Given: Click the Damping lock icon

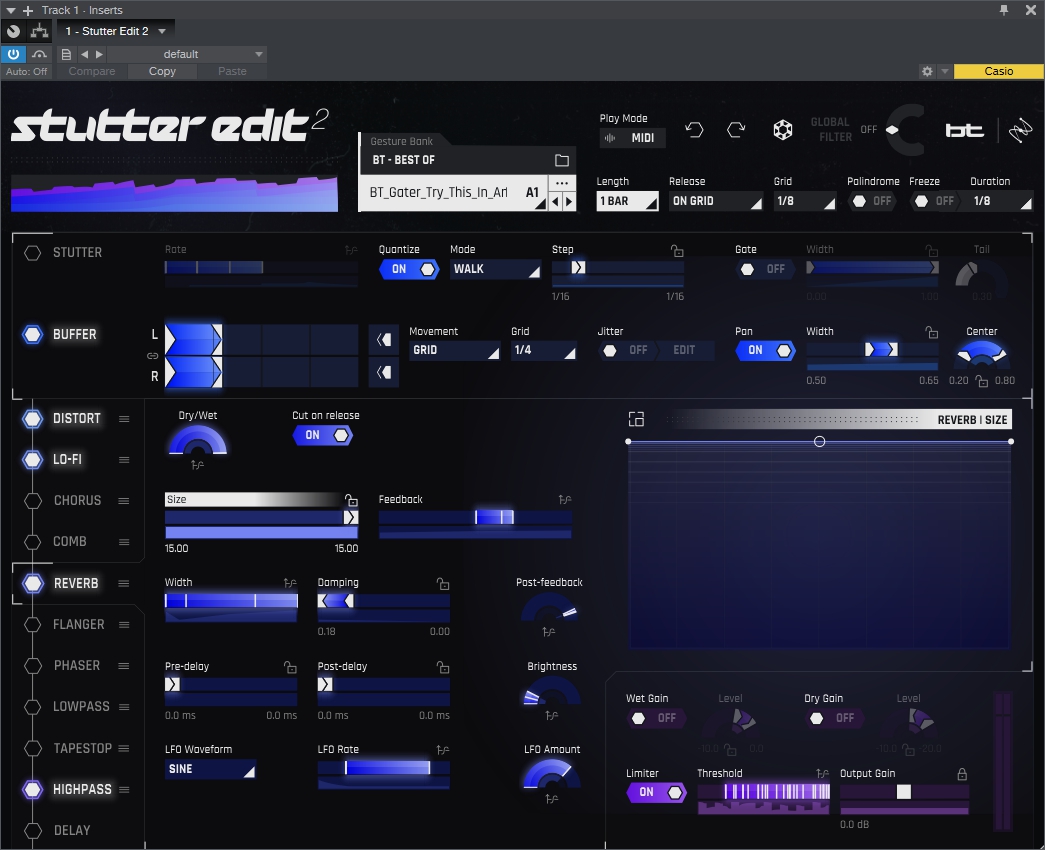Looking at the screenshot, I should pyautogui.click(x=443, y=584).
